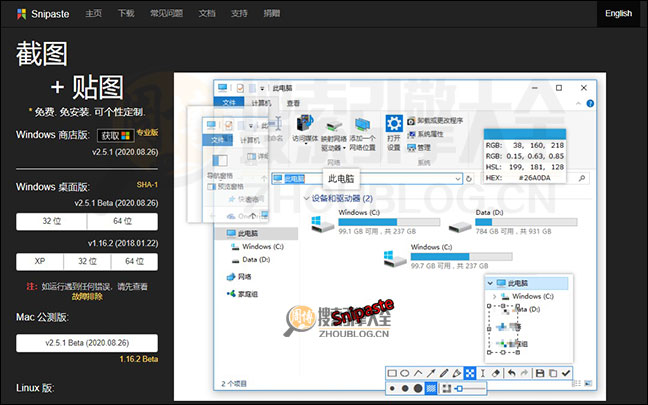Open the 常见问题 page
Screen dimensions: 648x405
click(166, 13)
